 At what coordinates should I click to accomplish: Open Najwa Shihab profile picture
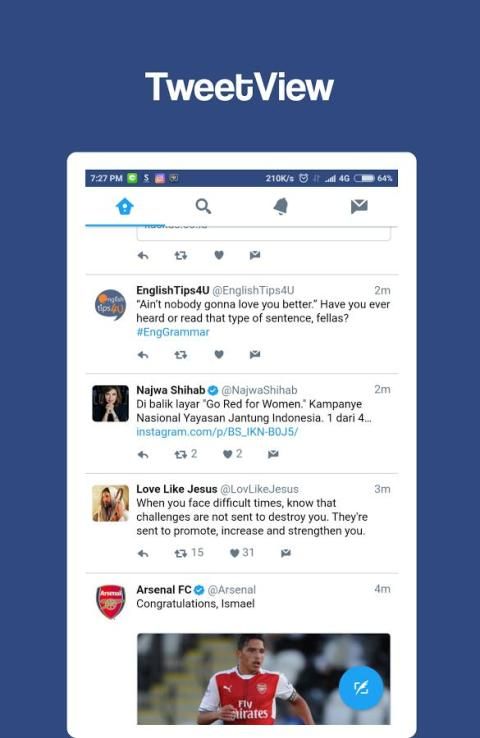pos(111,403)
